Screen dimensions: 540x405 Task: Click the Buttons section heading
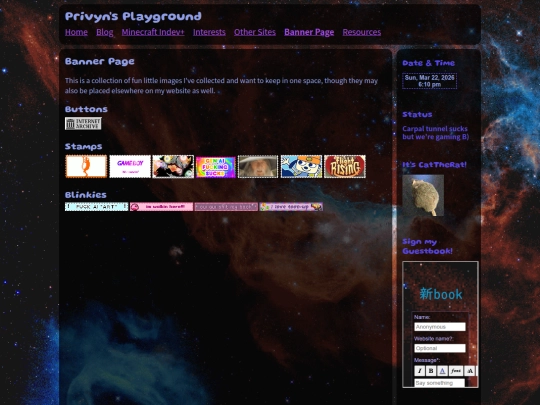coord(86,109)
